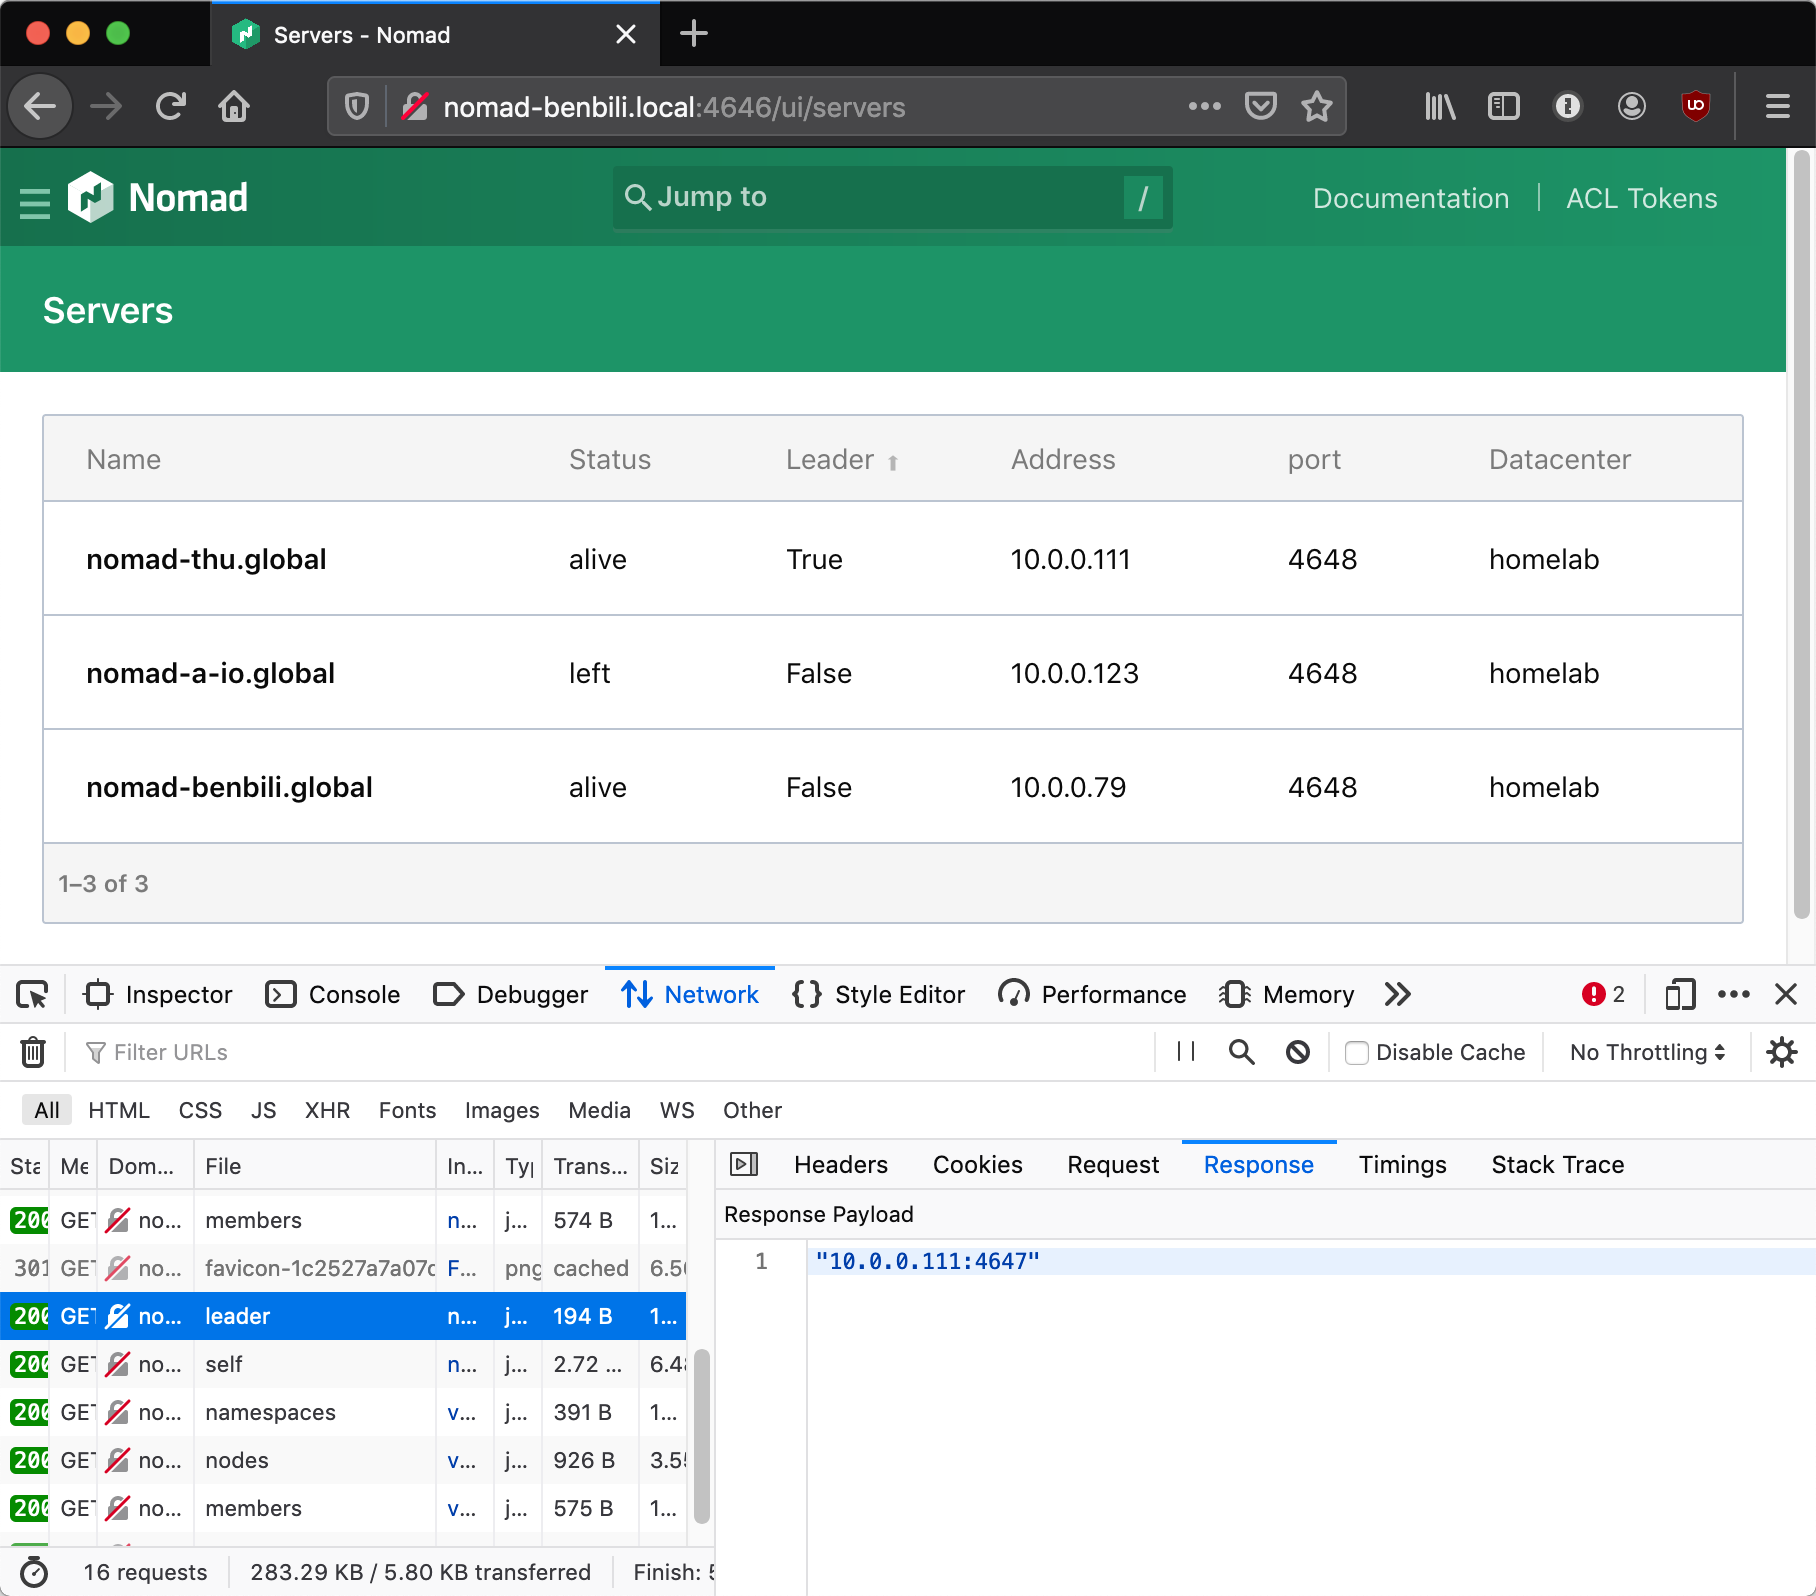
Task: Toggle tracking protection shield in address bar
Action: (356, 106)
